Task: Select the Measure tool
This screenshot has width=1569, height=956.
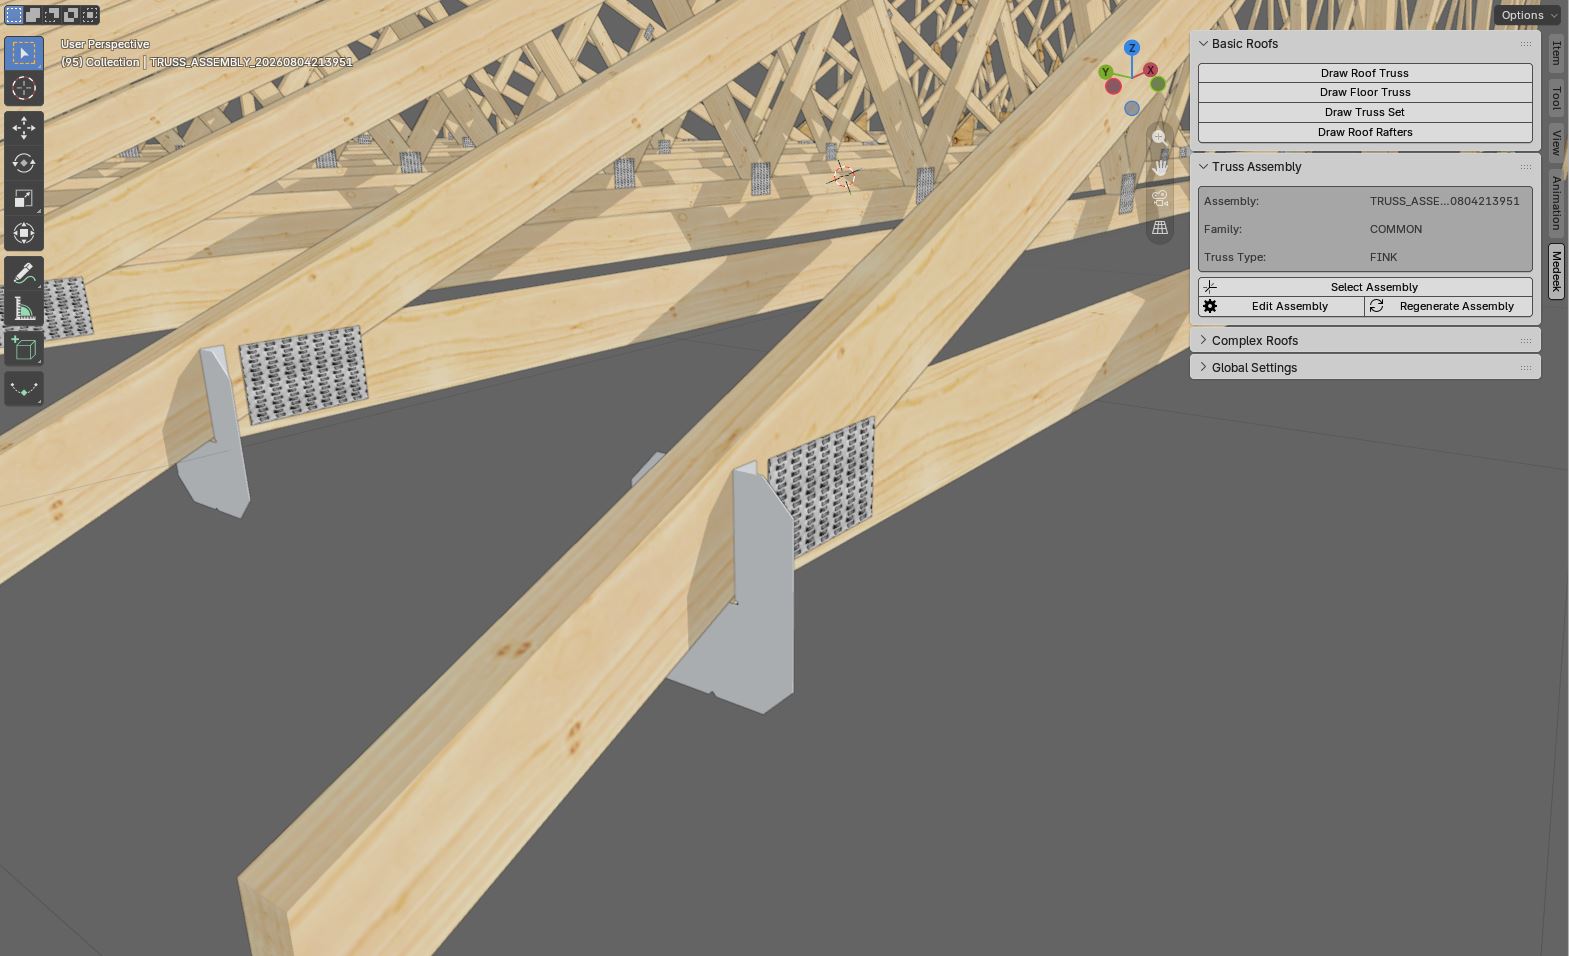Action: pos(24,309)
